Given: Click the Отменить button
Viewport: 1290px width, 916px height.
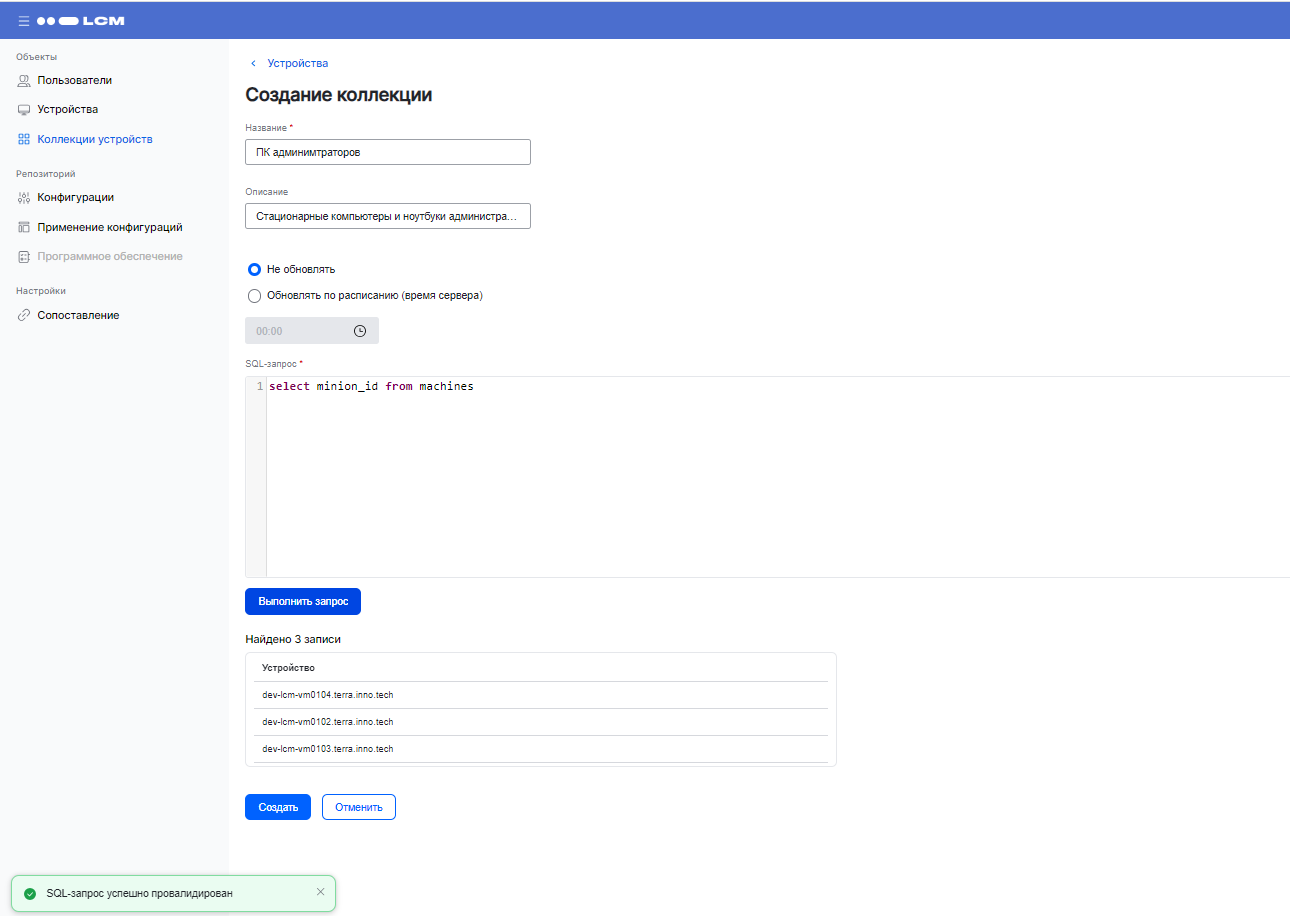Looking at the screenshot, I should pyautogui.click(x=359, y=807).
